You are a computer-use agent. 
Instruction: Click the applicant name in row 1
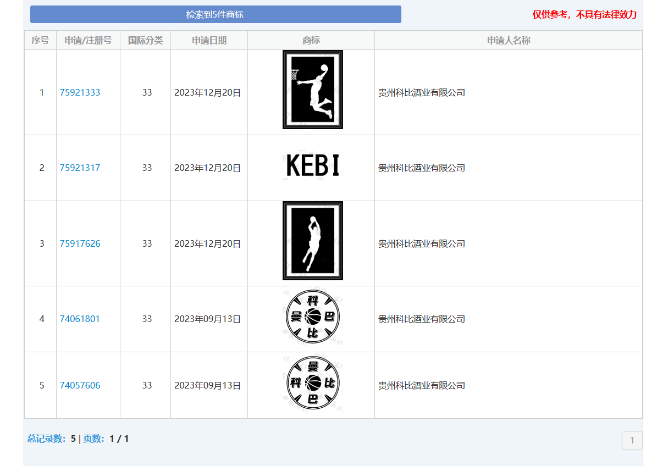tap(422, 93)
